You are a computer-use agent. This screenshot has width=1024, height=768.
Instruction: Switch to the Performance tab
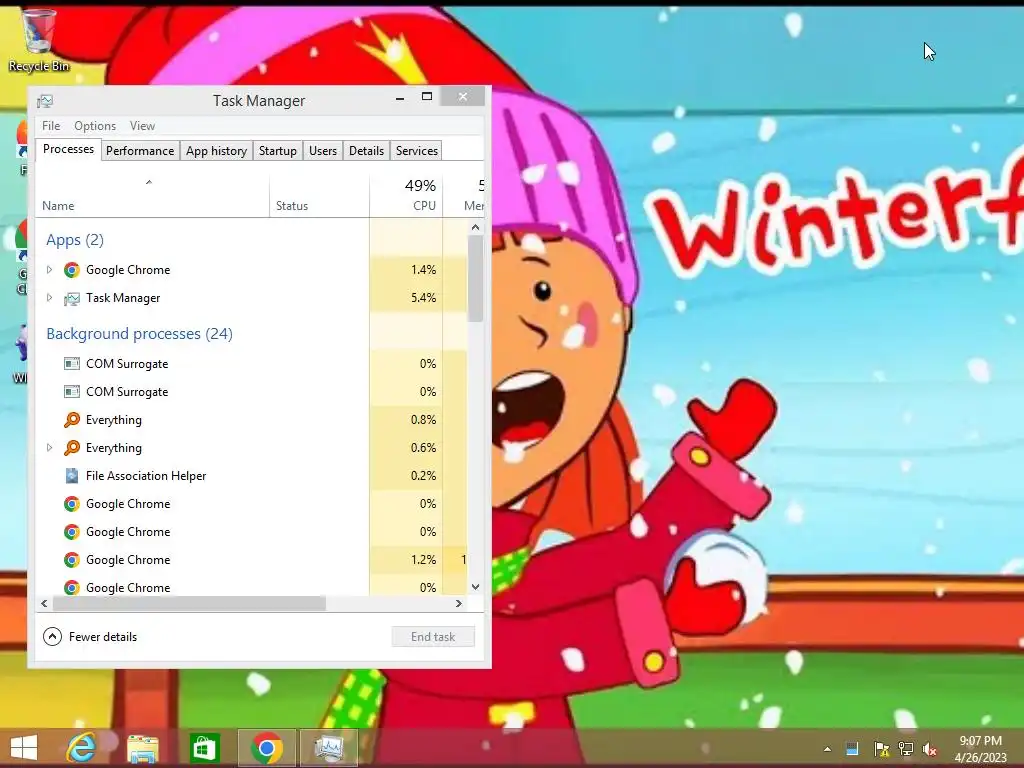point(140,151)
